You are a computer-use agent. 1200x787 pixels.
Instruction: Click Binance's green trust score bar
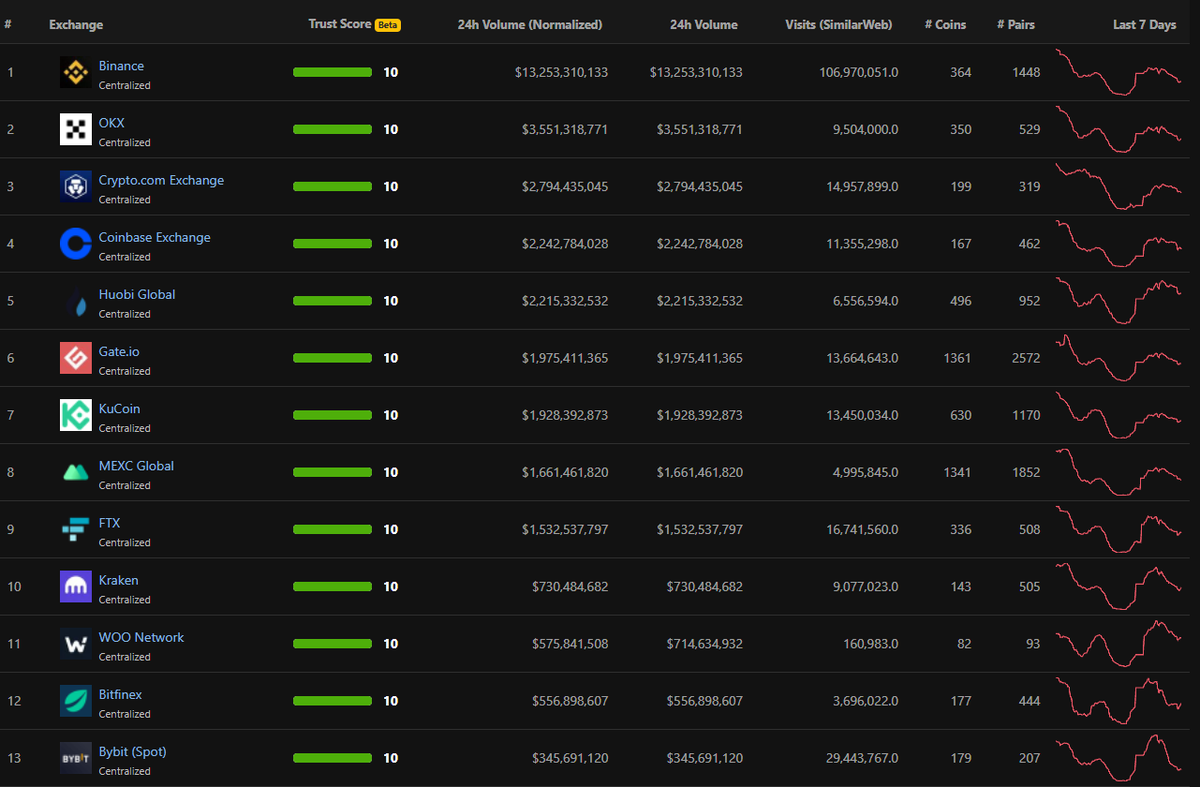pyautogui.click(x=332, y=72)
